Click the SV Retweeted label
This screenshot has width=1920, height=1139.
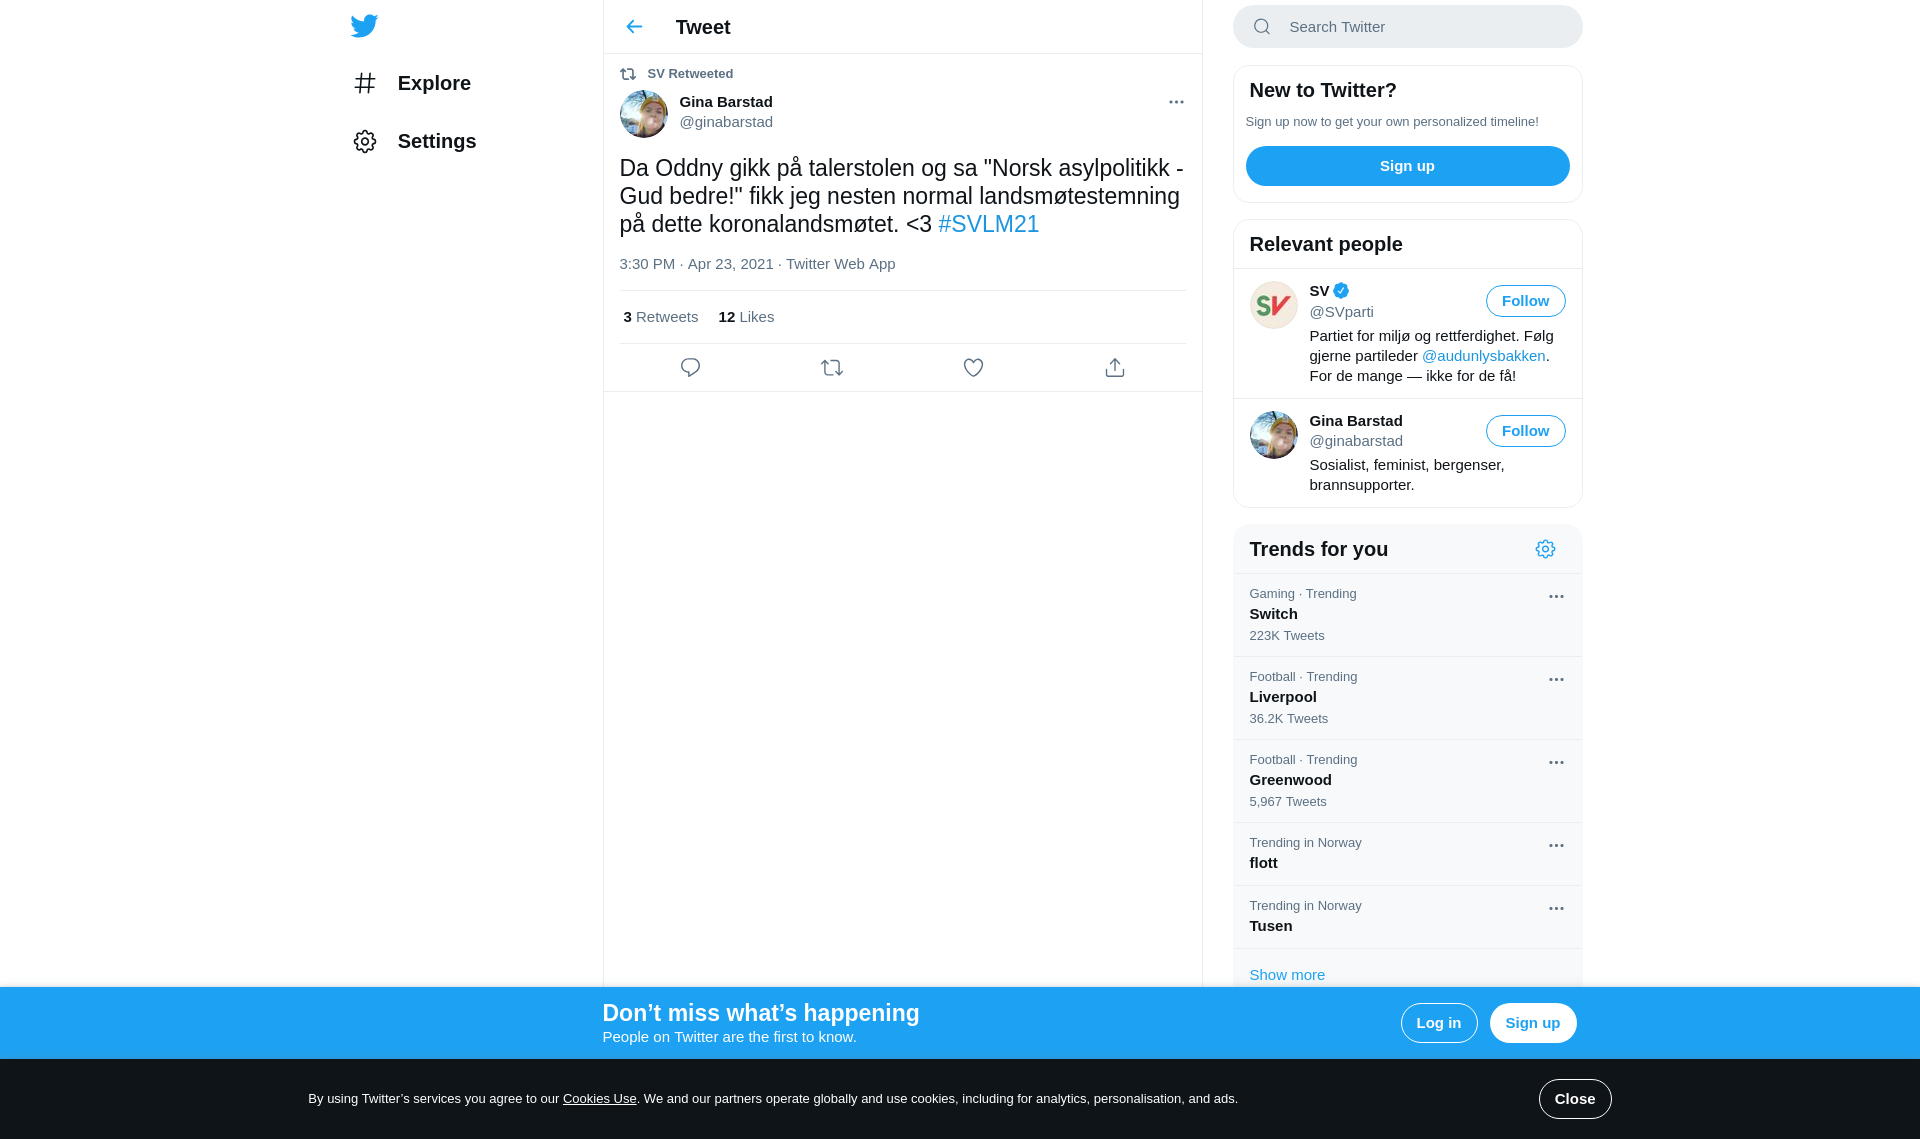tap(690, 74)
